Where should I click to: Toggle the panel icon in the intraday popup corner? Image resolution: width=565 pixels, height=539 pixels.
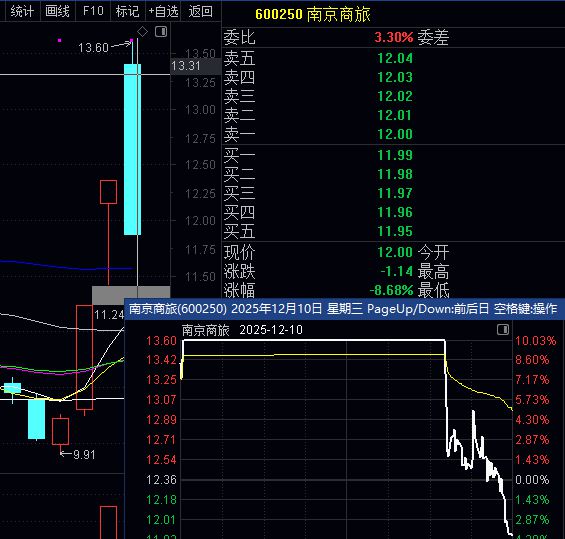(503, 329)
